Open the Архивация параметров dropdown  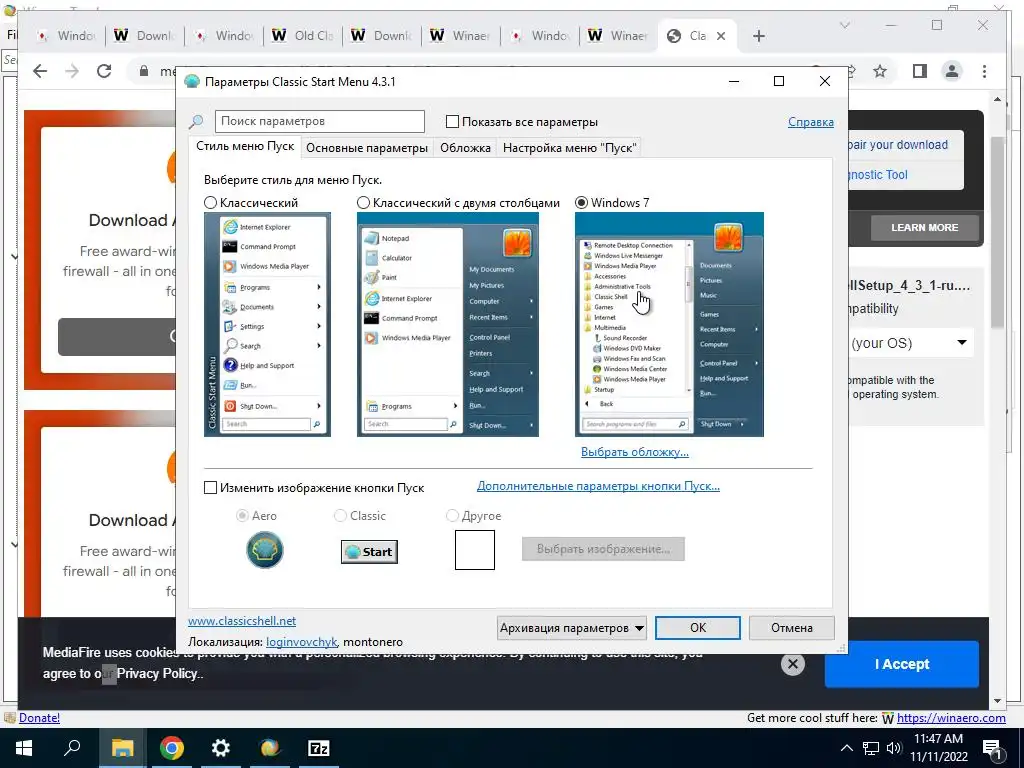[x=571, y=628]
